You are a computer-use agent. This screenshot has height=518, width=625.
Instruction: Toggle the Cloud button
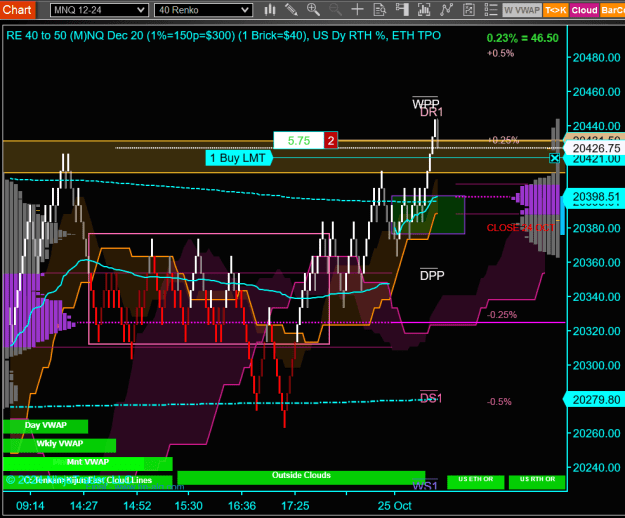584,10
